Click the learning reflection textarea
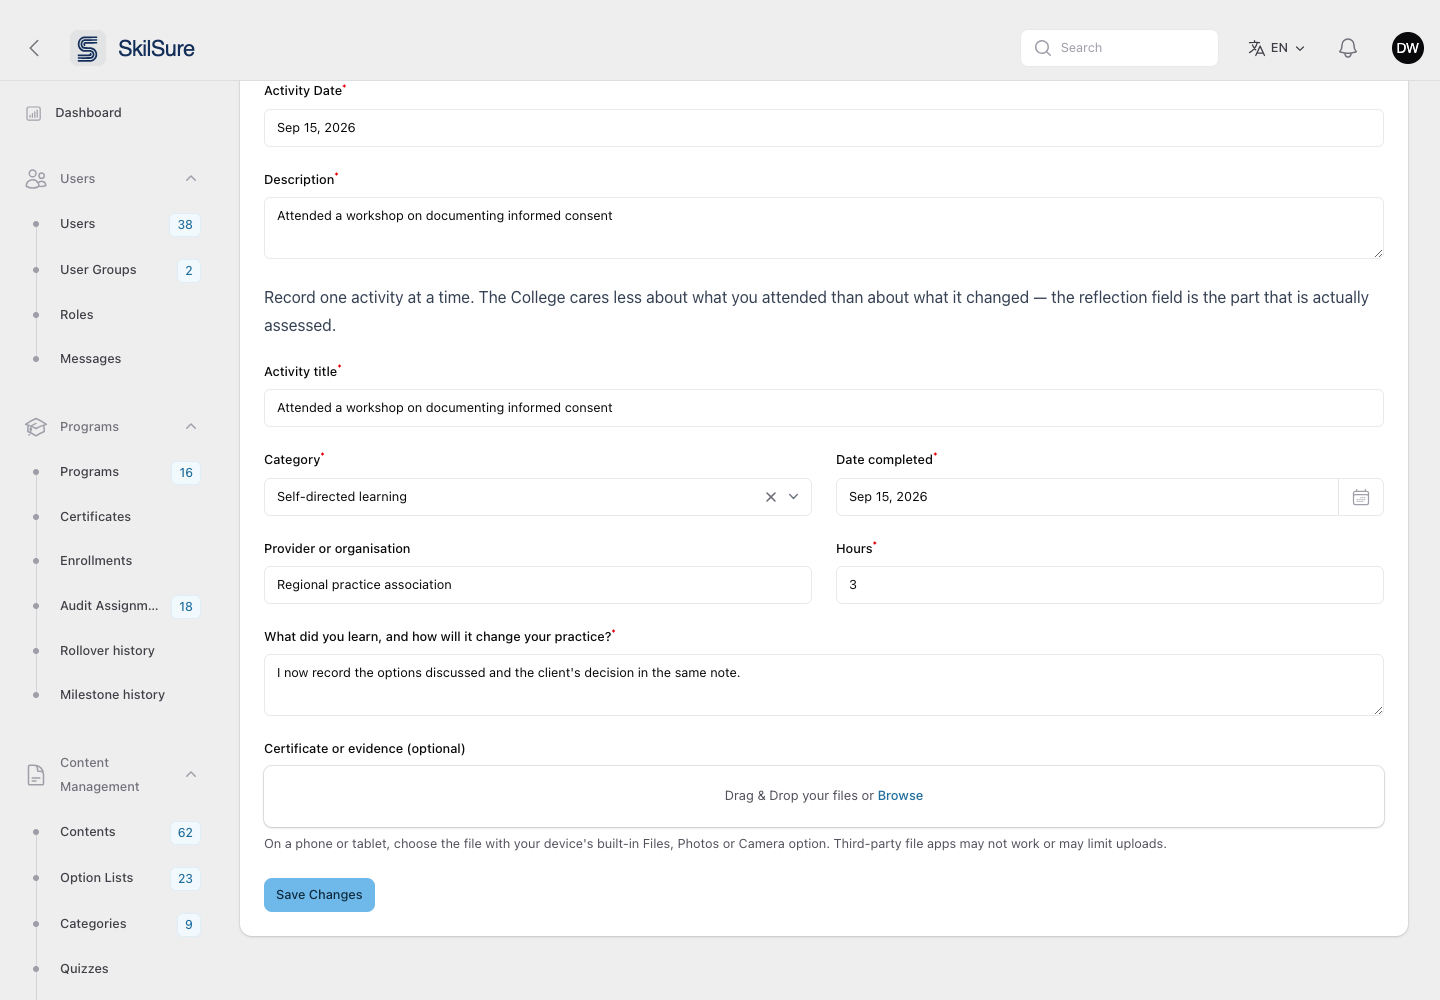1440x1000 pixels. [824, 685]
